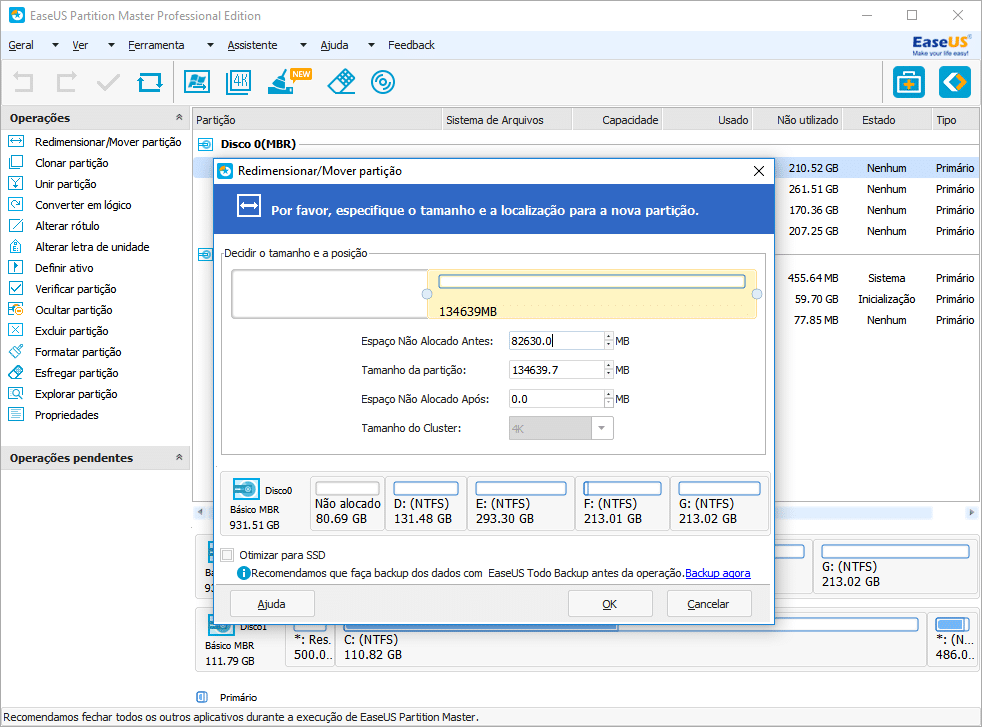
Task: Open the backup kit icon top right
Action: (x=909, y=82)
